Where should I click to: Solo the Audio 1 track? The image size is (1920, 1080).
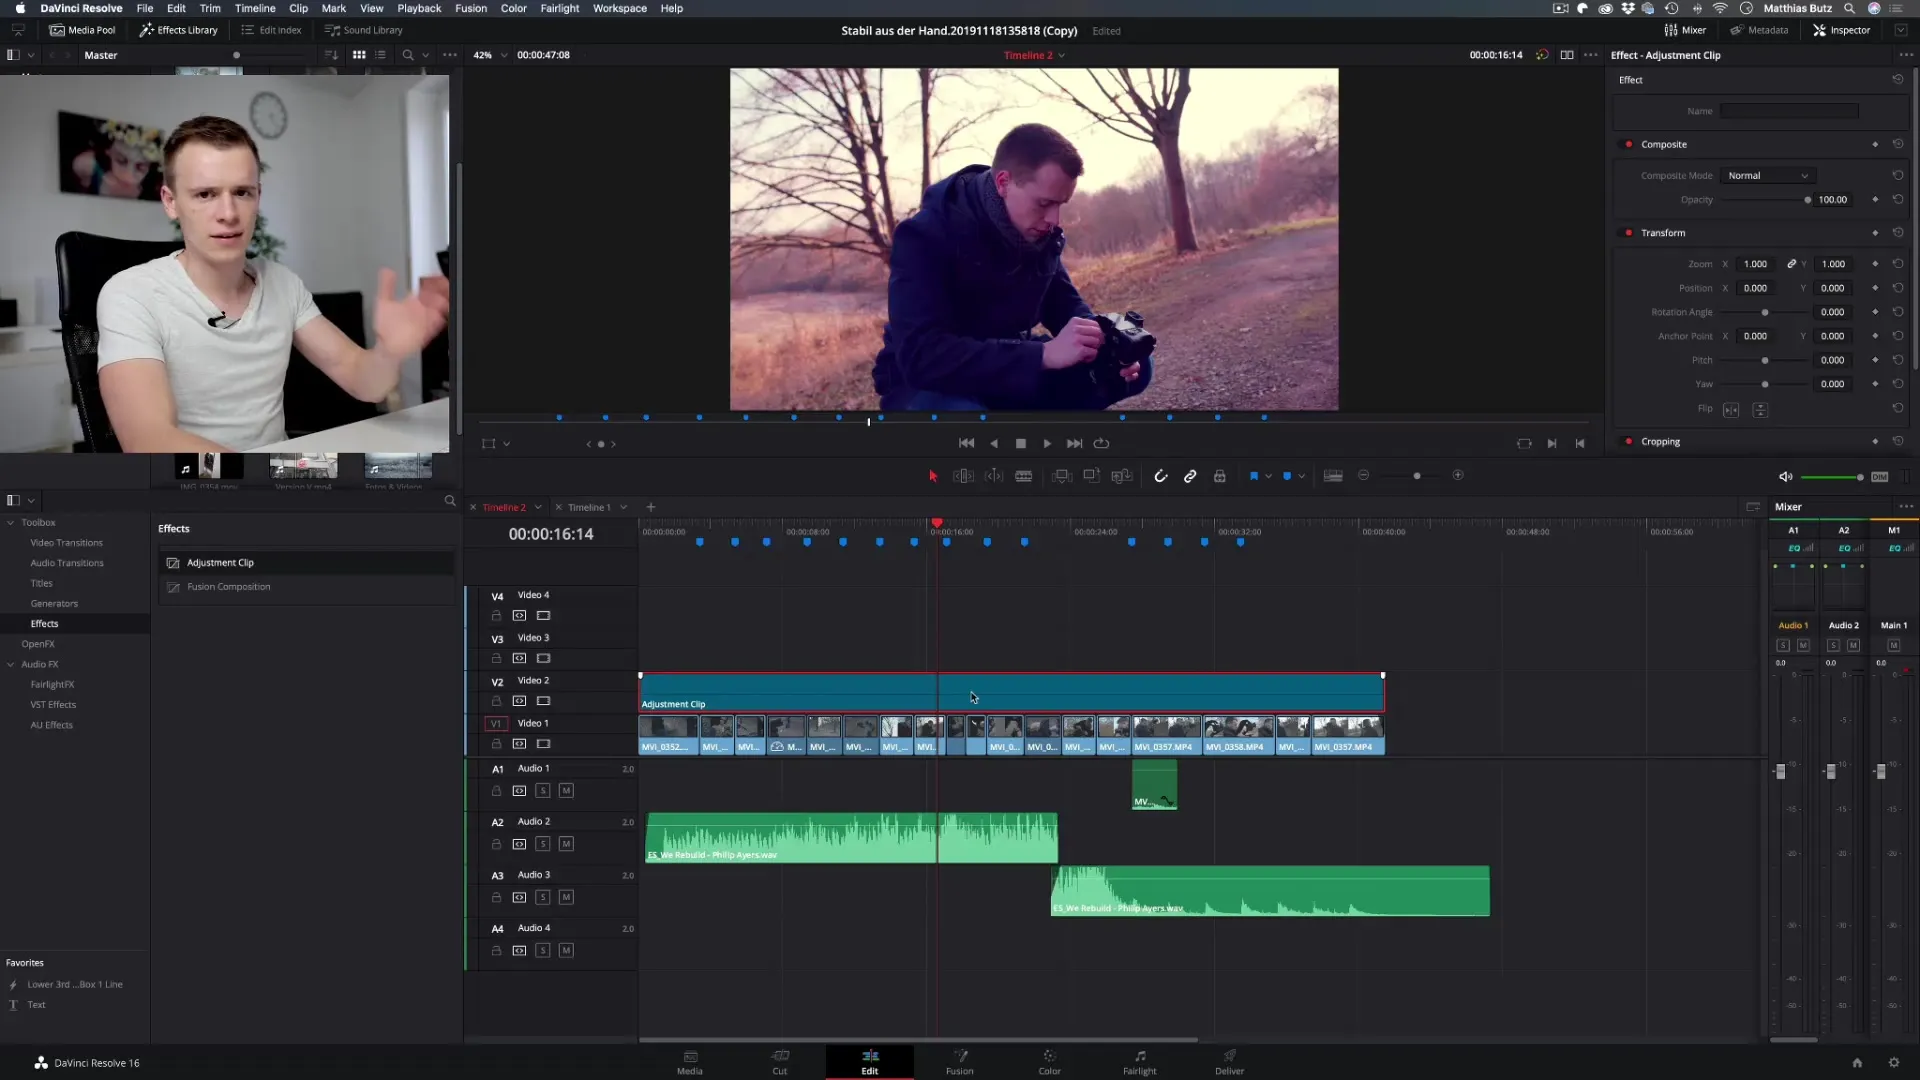point(543,791)
